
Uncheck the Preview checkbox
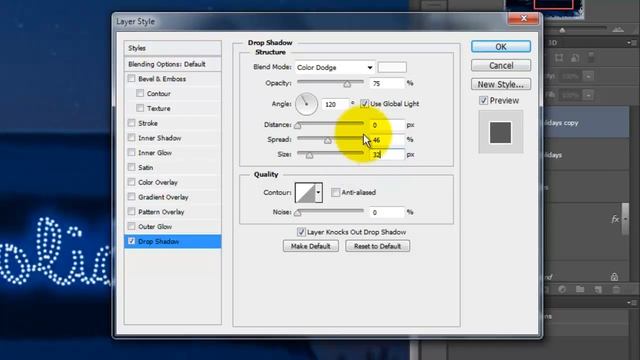pyautogui.click(x=483, y=100)
